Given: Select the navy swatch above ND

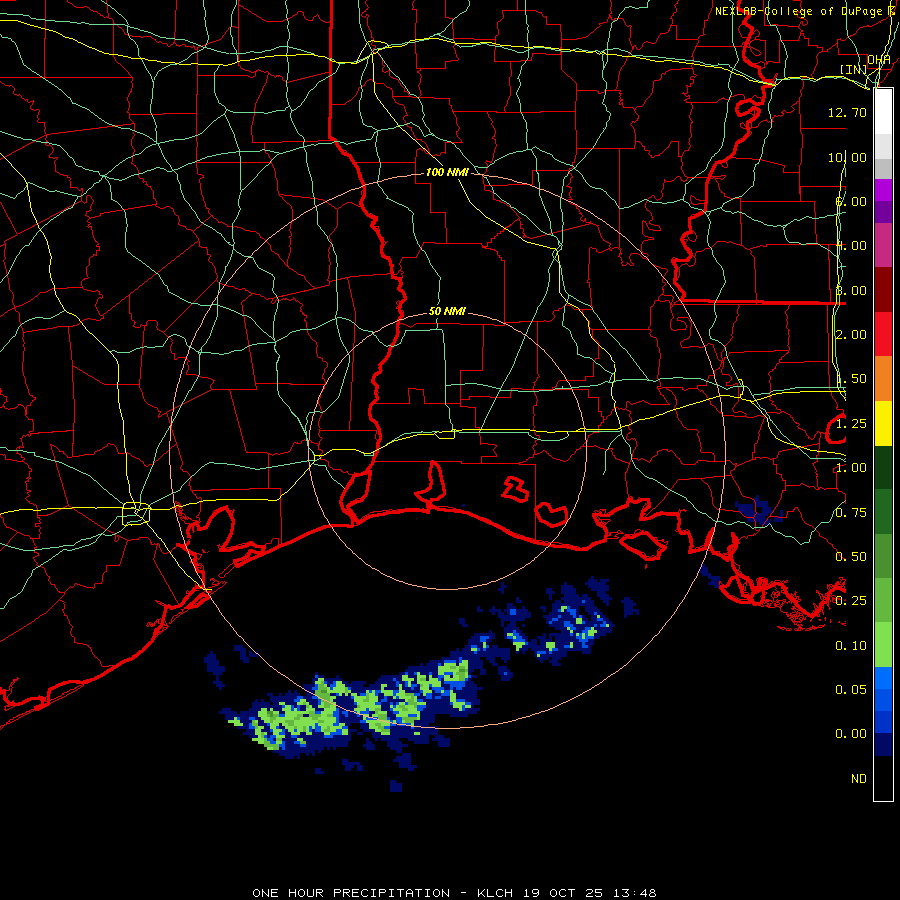Looking at the screenshot, I should [883, 744].
